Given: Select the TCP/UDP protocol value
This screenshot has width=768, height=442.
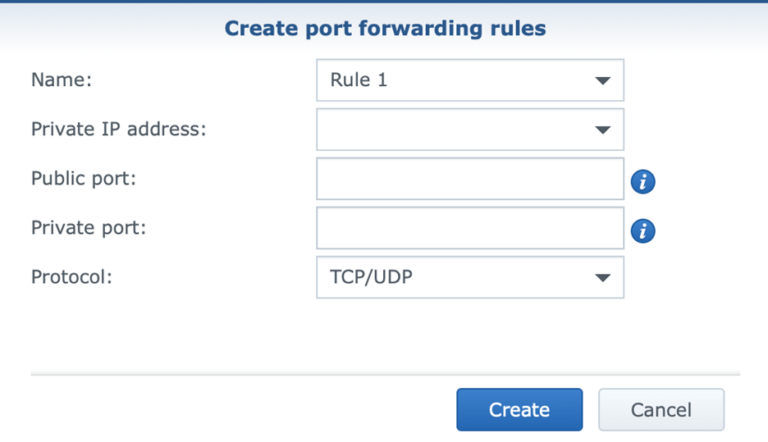Looking at the screenshot, I should pyautogui.click(x=371, y=277).
